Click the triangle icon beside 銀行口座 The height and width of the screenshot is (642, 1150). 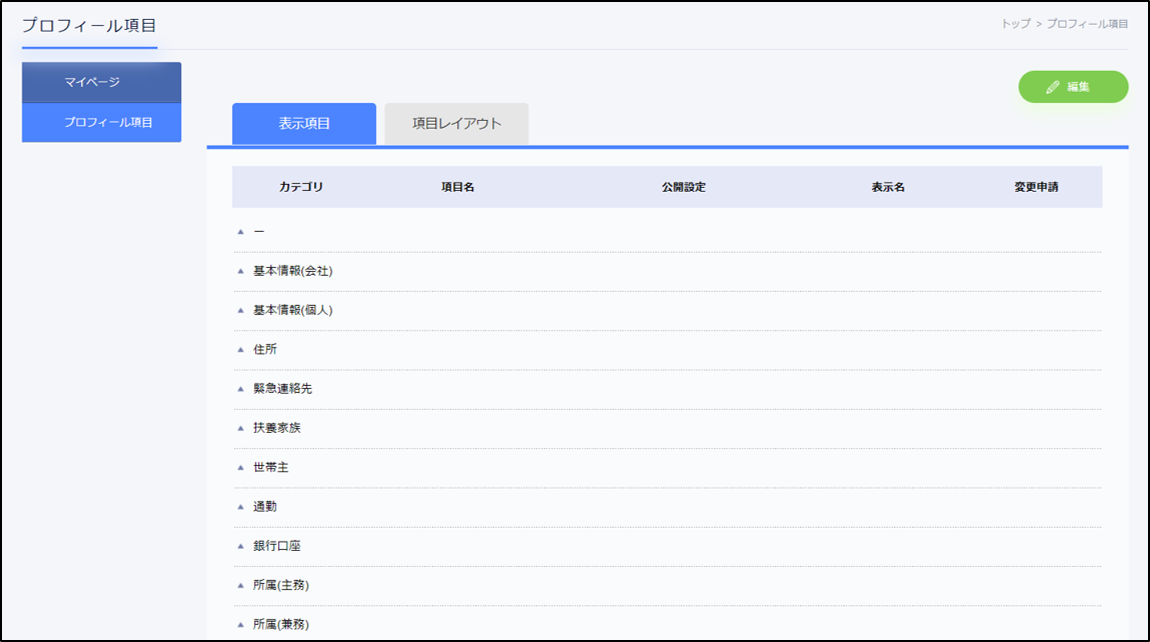pos(240,546)
